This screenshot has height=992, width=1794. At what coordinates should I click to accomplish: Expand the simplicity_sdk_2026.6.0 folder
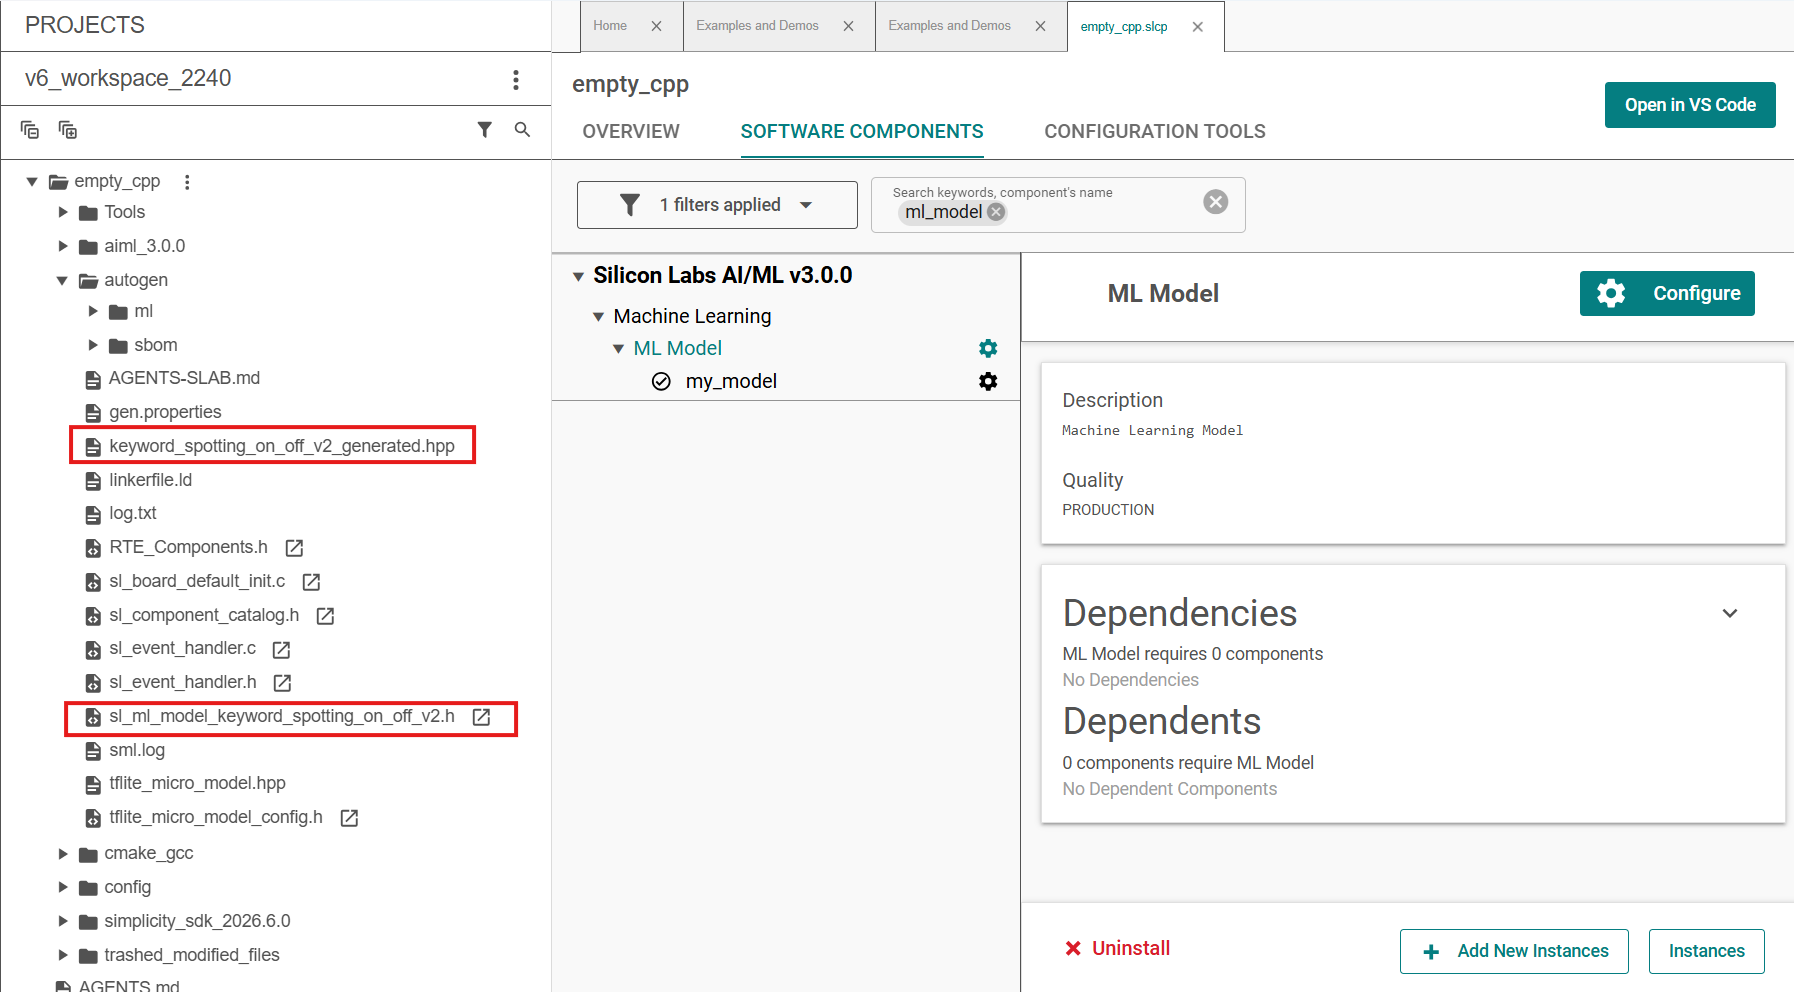pos(63,921)
